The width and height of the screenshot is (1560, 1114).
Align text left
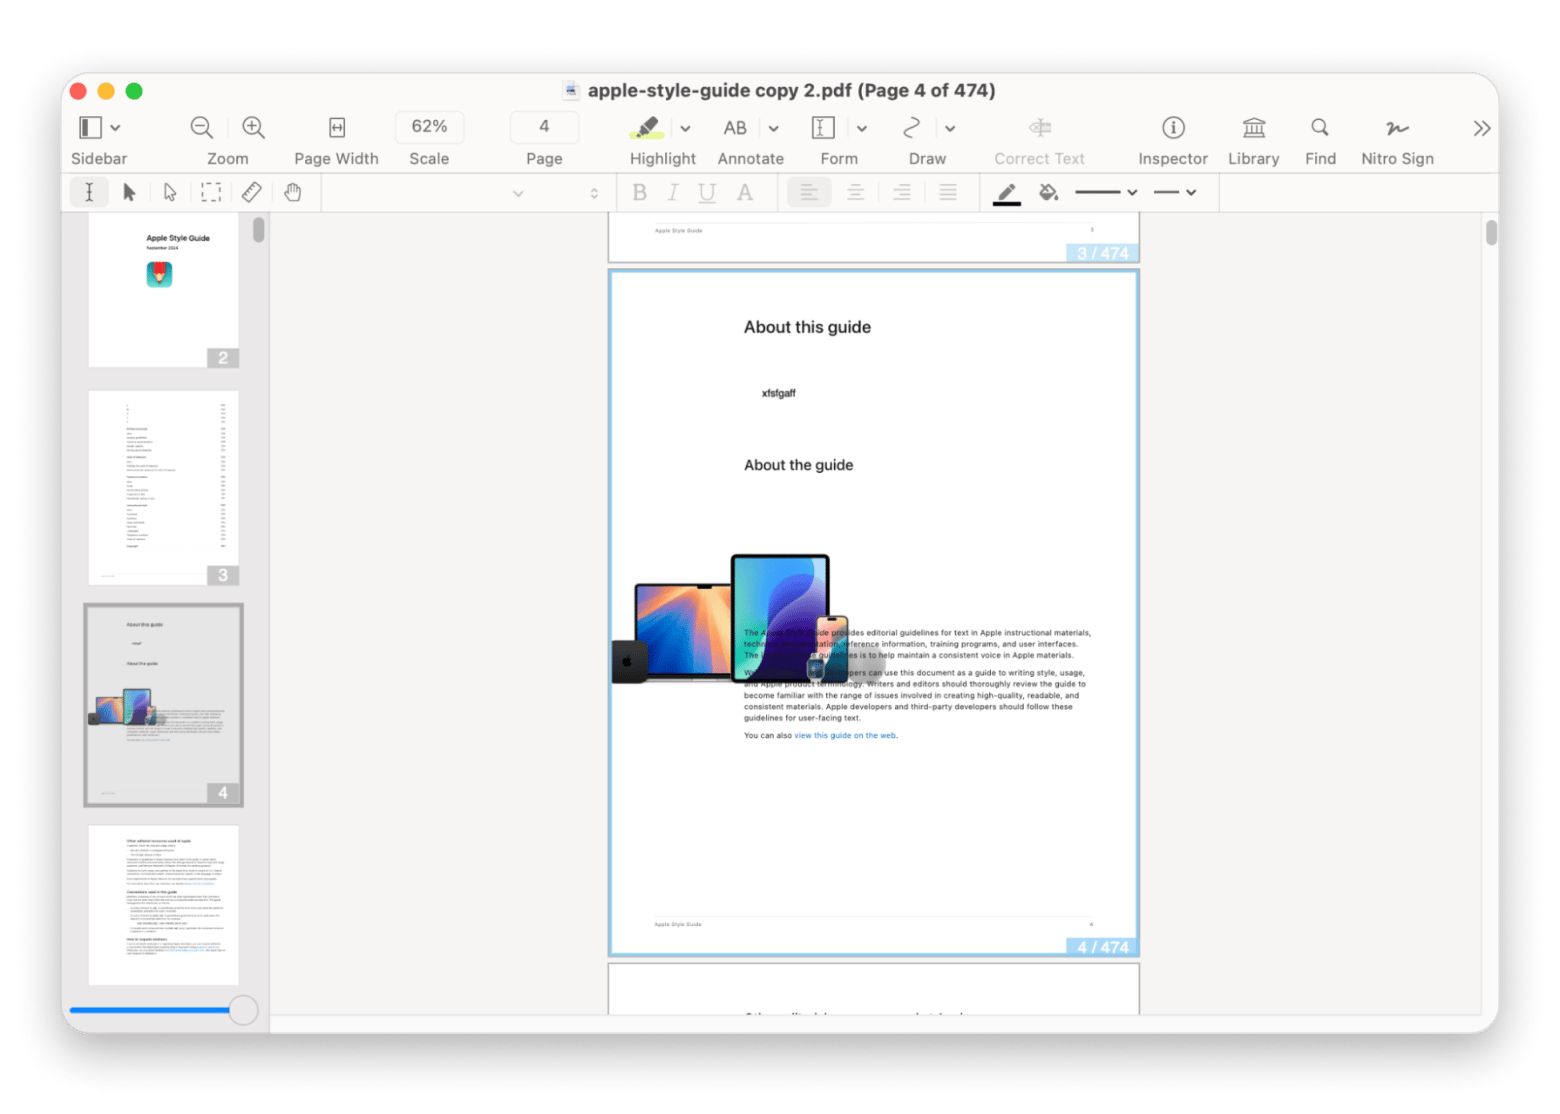[809, 192]
